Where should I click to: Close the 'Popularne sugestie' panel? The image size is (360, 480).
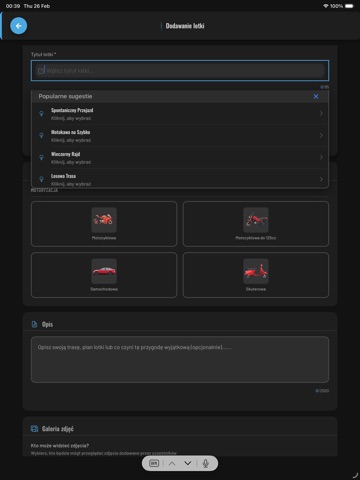click(316, 96)
